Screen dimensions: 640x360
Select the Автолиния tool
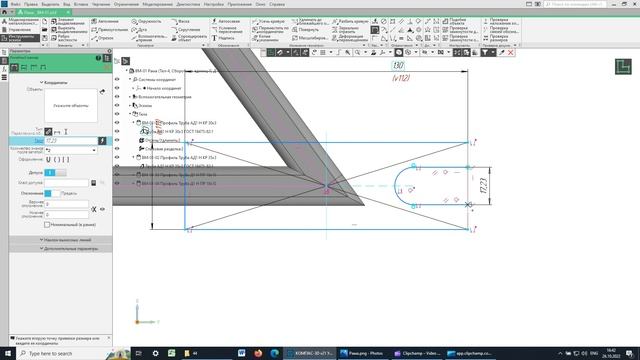pos(105,21)
